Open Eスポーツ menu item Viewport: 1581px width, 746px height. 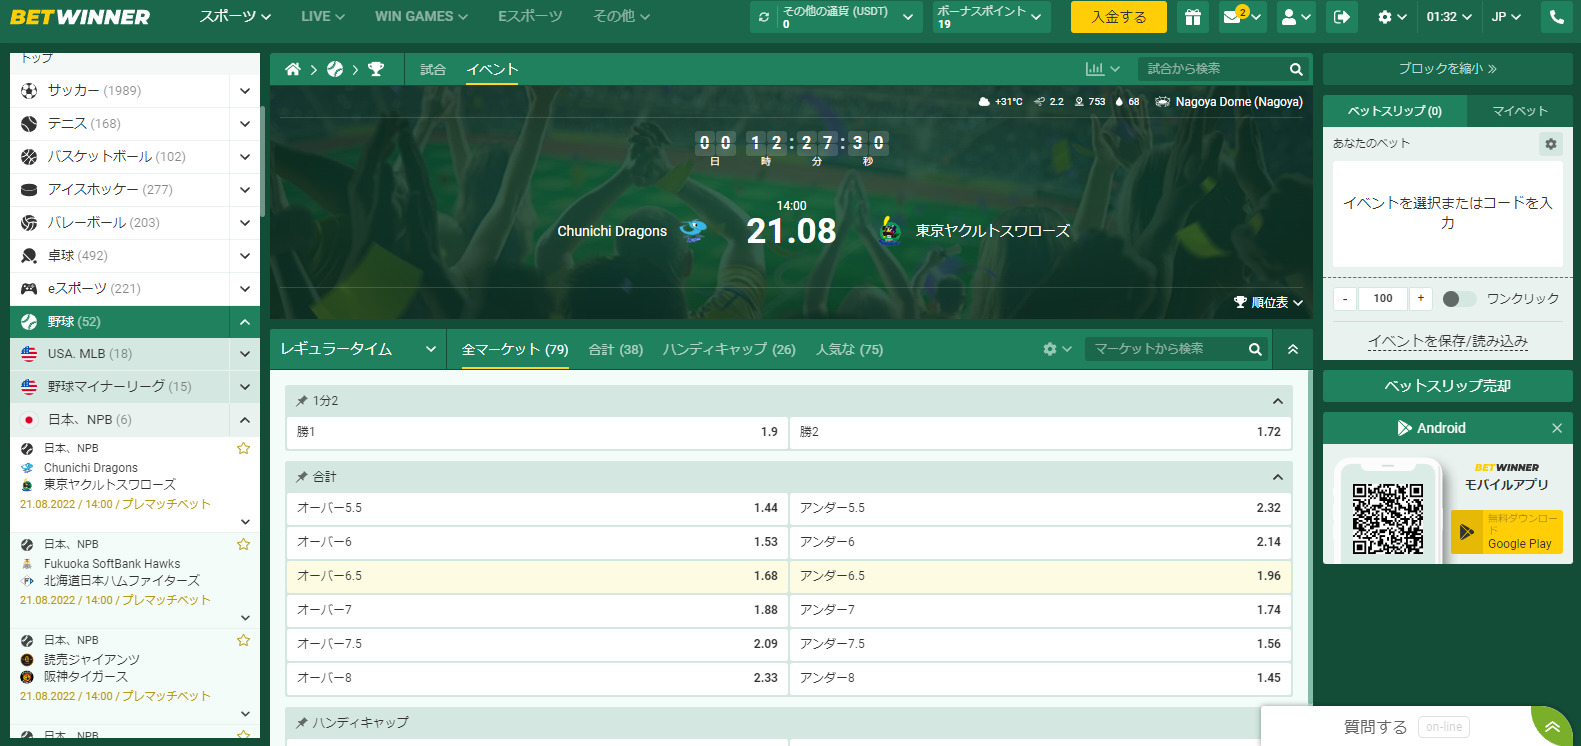coord(530,17)
